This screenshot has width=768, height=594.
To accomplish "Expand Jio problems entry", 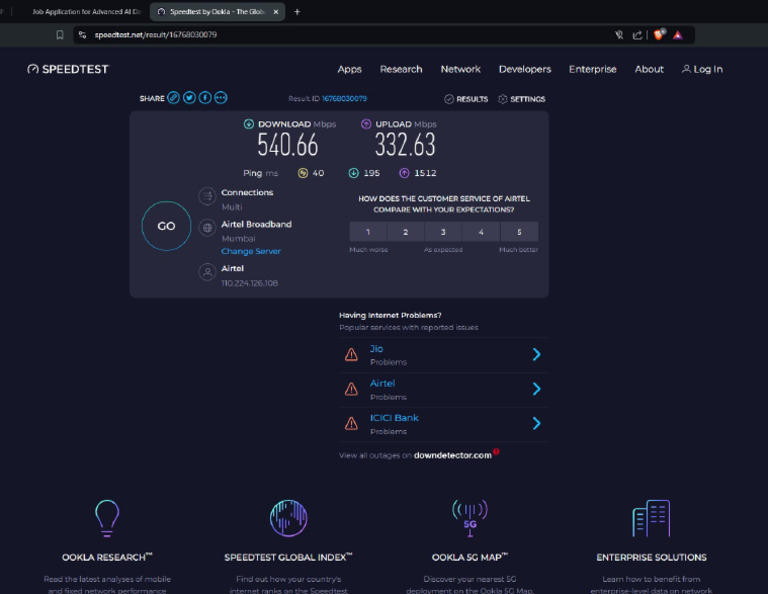I will click(x=536, y=354).
